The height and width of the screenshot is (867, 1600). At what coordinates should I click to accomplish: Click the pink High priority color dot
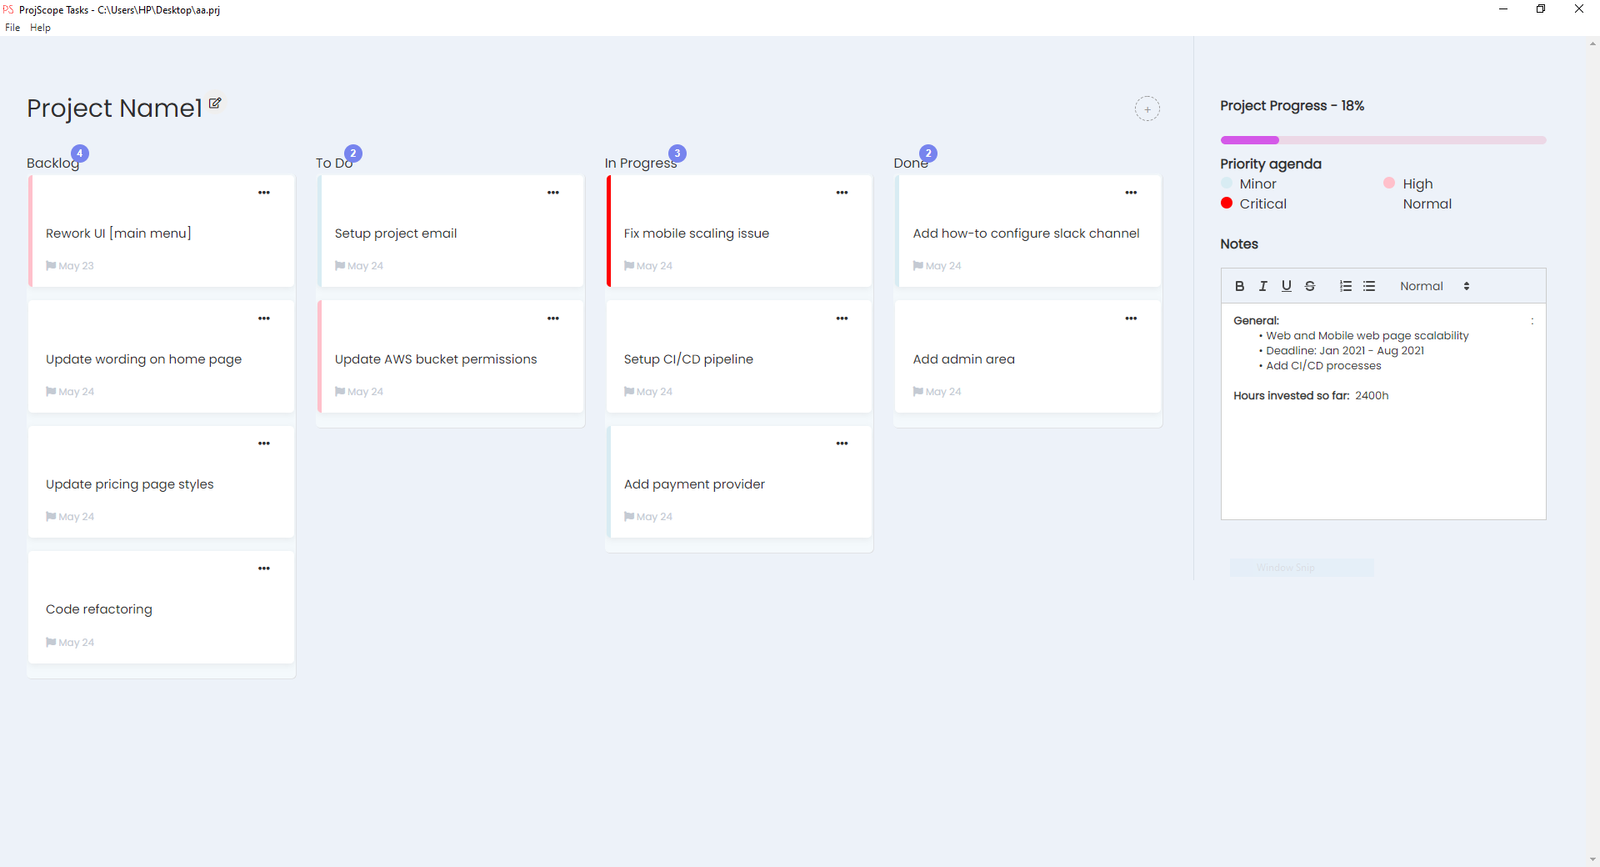click(x=1389, y=183)
